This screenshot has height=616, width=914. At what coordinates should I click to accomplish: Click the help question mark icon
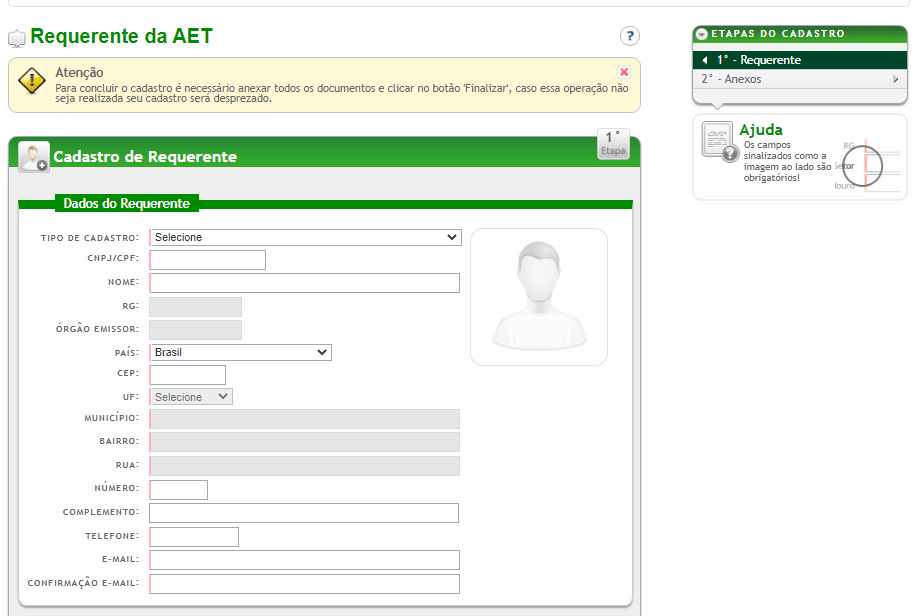629,37
